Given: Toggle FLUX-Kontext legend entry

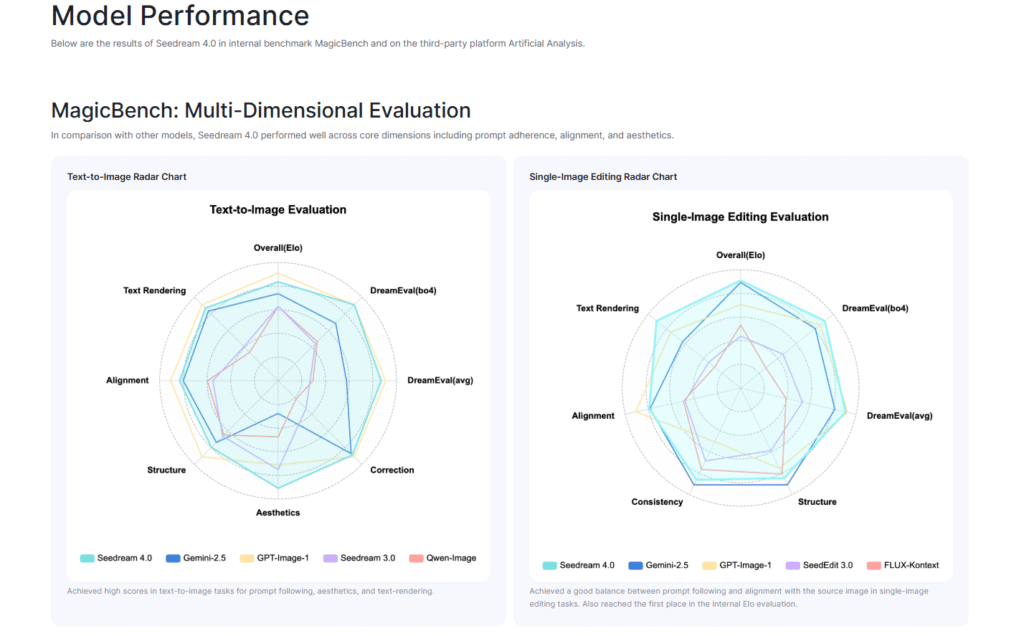Looking at the screenshot, I should (x=903, y=565).
